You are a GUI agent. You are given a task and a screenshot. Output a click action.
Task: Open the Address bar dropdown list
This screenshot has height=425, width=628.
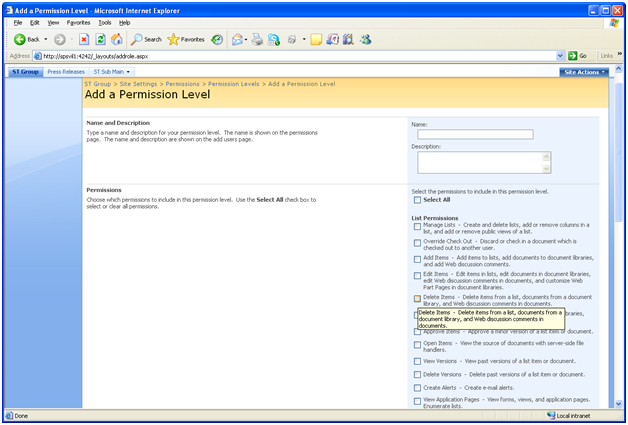560,56
